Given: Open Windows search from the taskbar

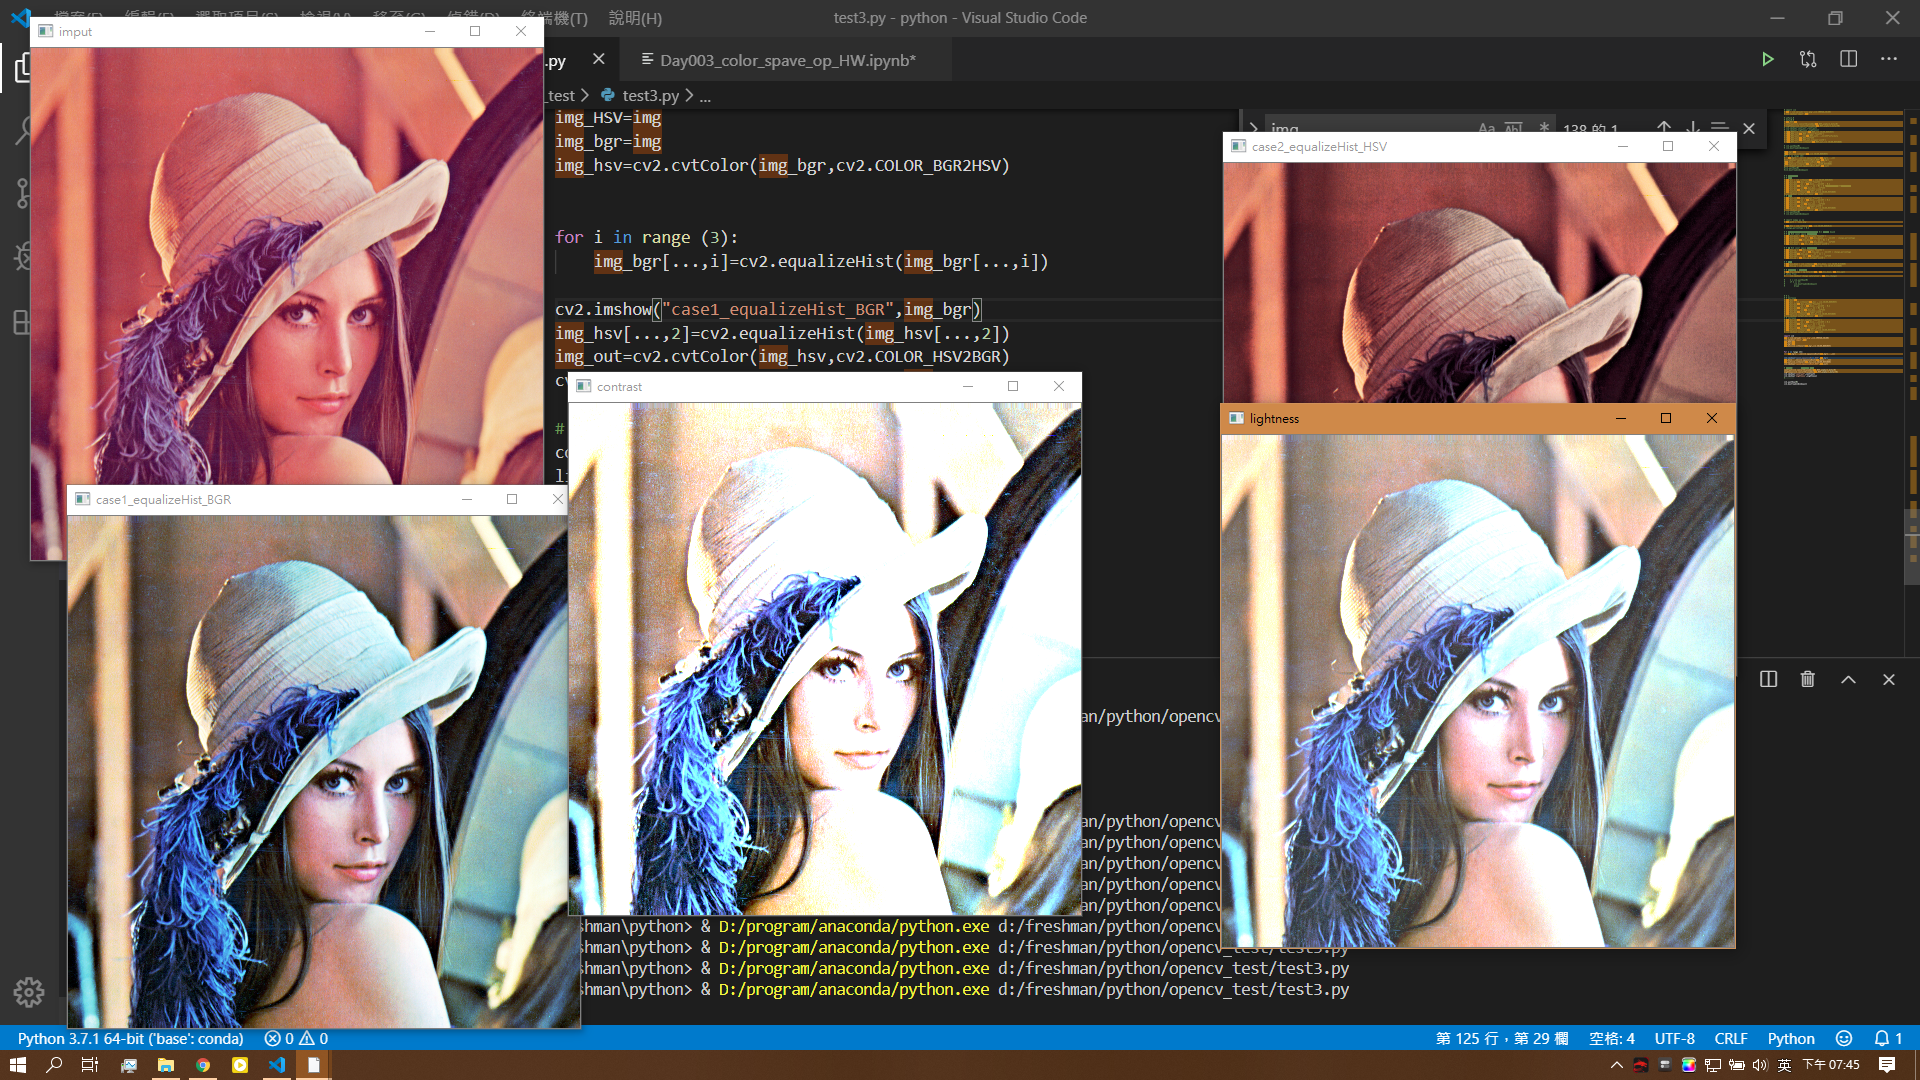Looking at the screenshot, I should point(54,1065).
